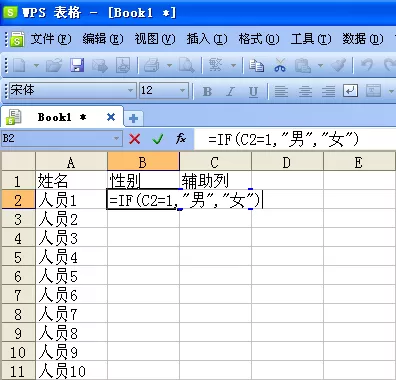Toggle Bold formatting
Screen dimensions: 396x380
click(x=207, y=91)
